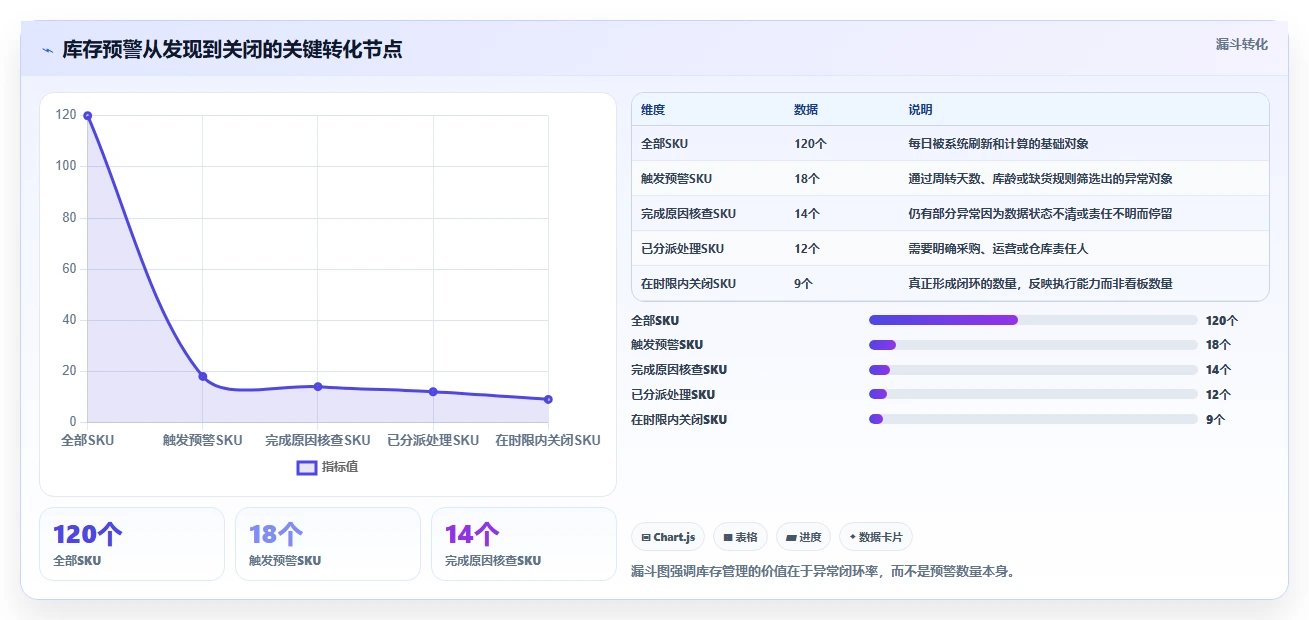Click the 120个 value in the table
Image resolution: width=1309 pixels, height=620 pixels.
tap(810, 144)
